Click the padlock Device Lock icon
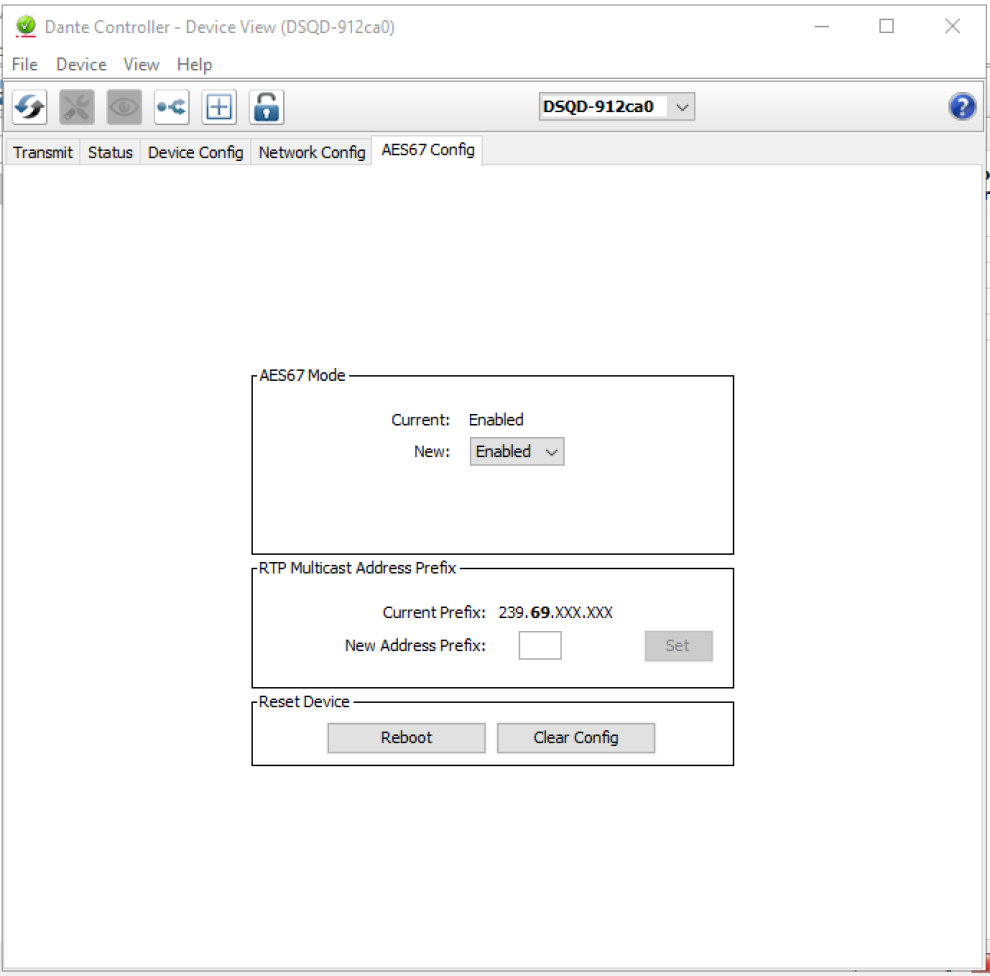 [x=266, y=107]
